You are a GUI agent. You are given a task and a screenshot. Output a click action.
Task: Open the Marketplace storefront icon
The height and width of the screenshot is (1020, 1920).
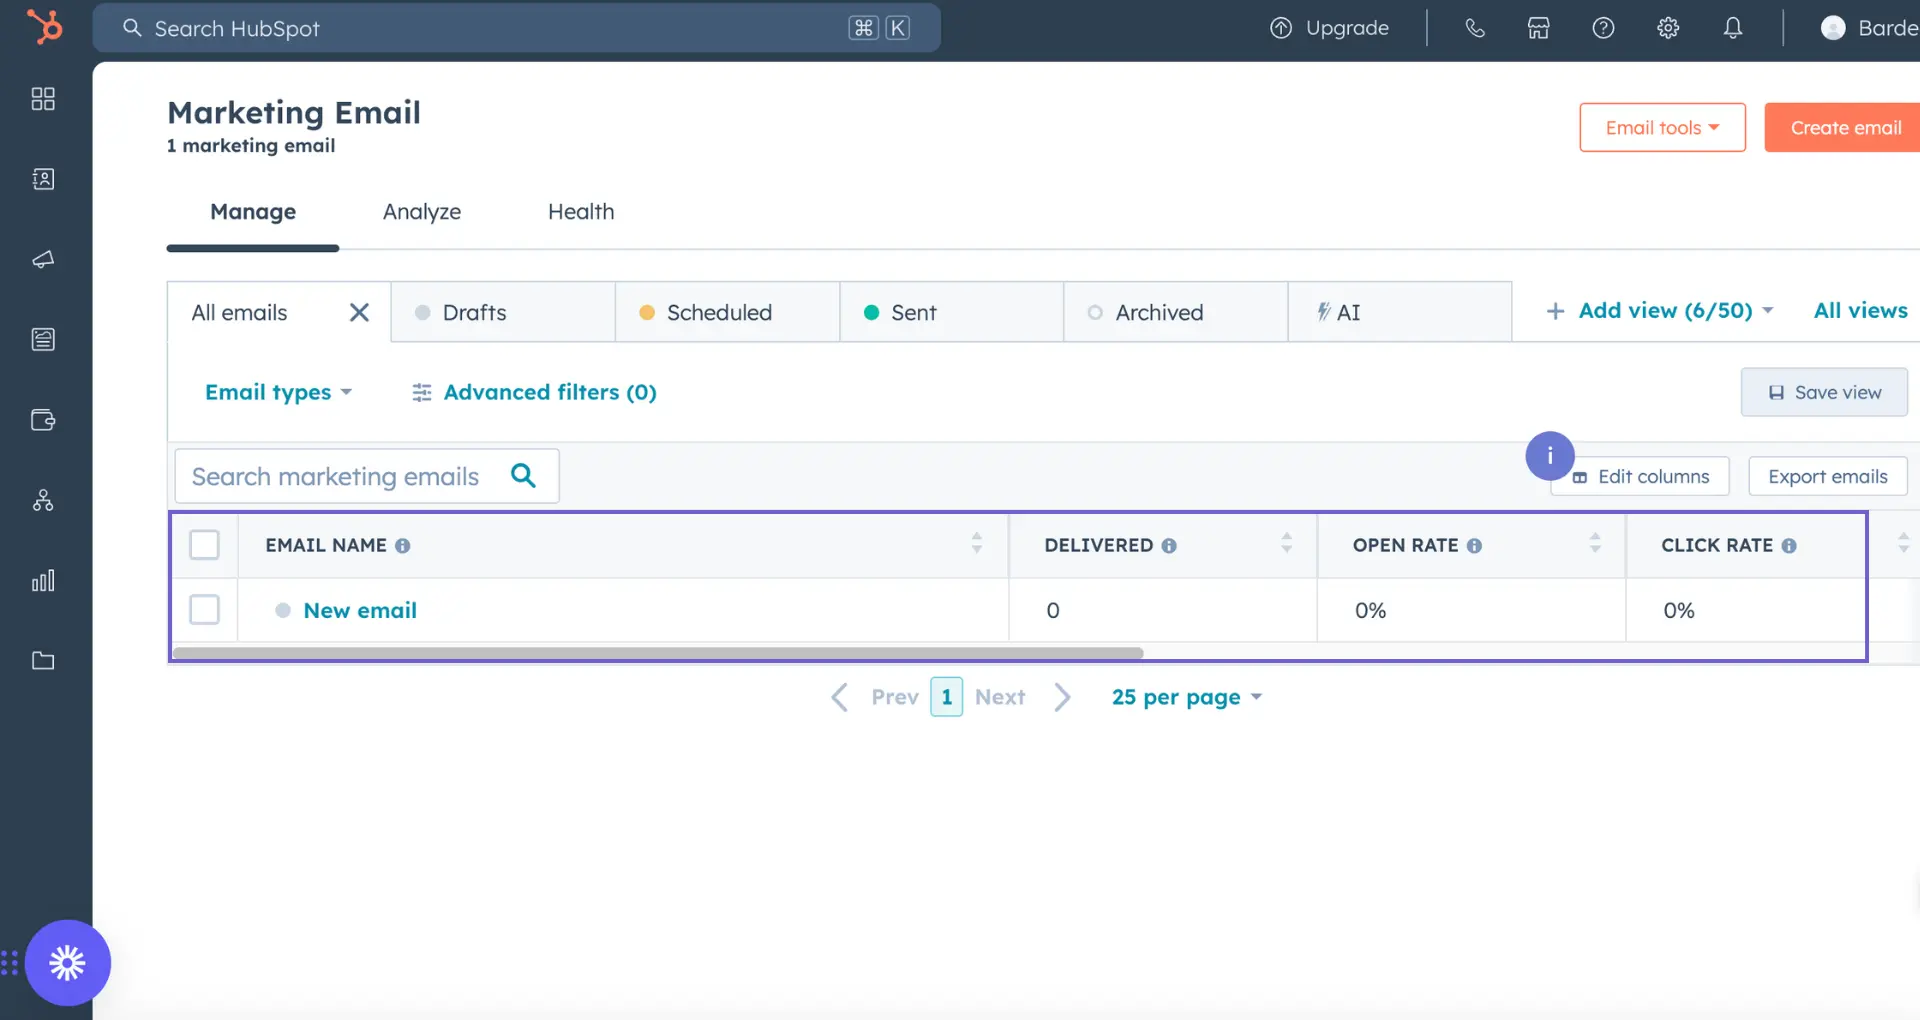[x=1539, y=28]
